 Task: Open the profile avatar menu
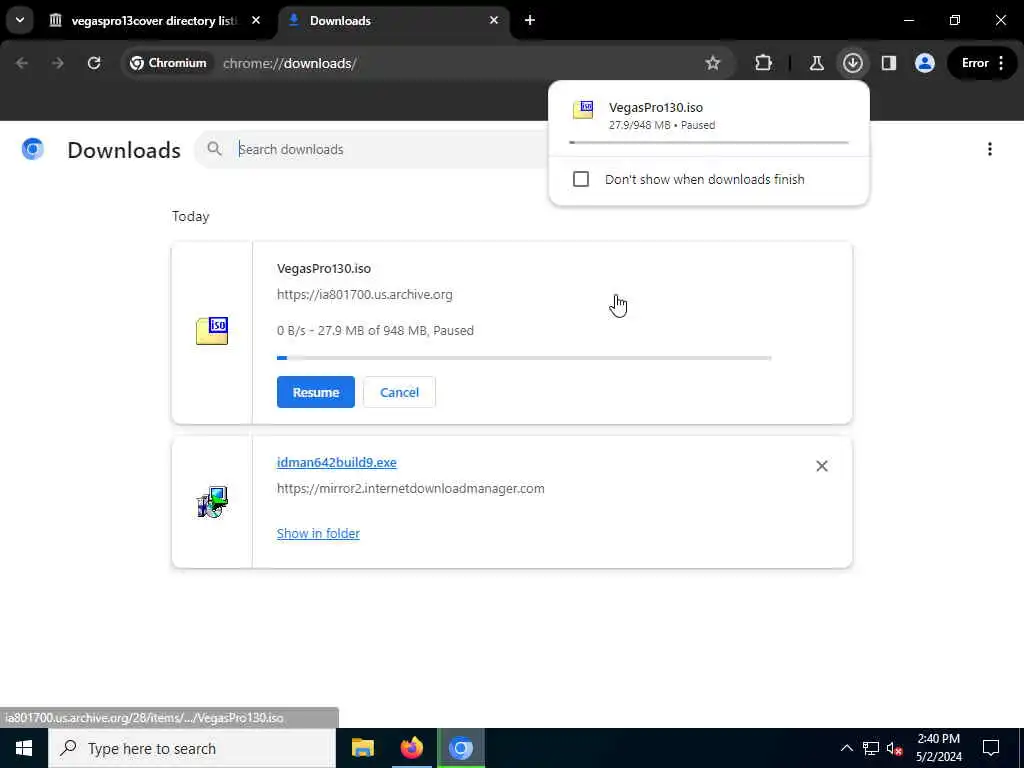(x=925, y=63)
